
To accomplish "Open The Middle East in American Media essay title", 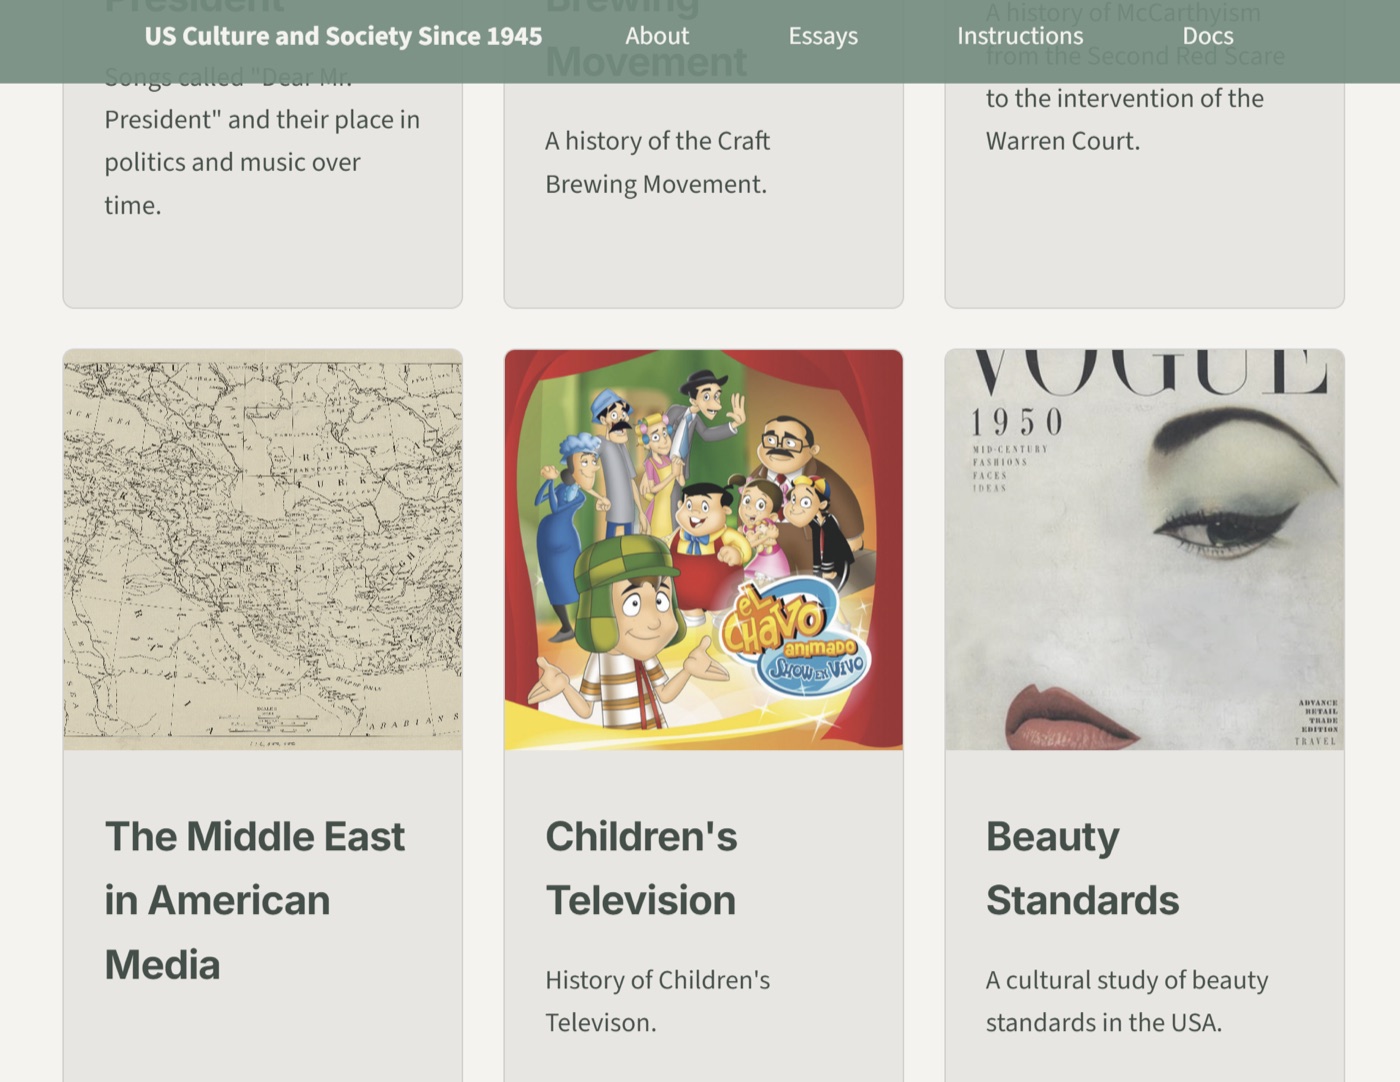I will (255, 900).
